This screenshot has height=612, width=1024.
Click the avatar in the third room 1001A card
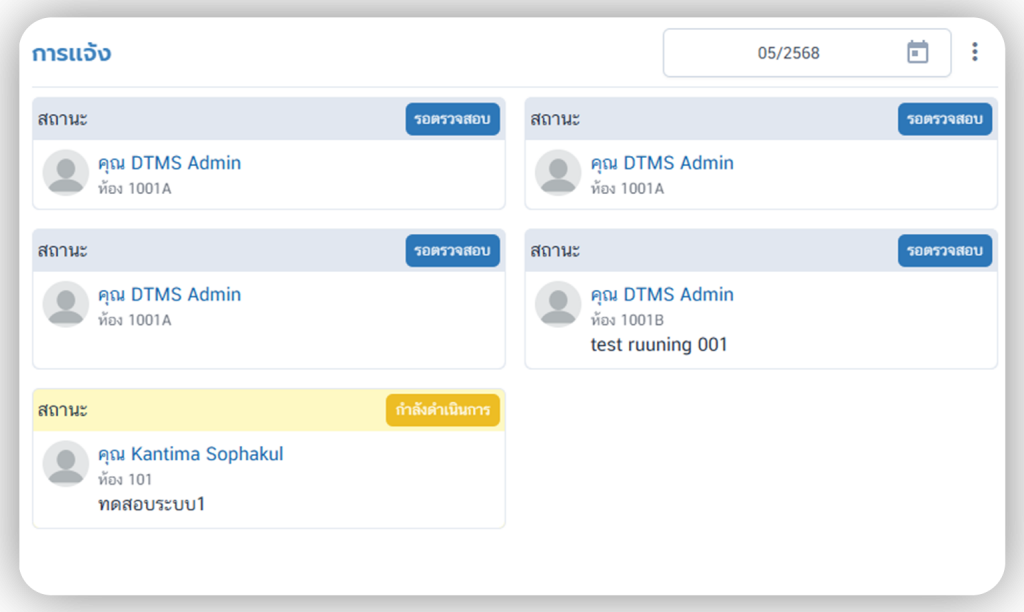tap(66, 304)
